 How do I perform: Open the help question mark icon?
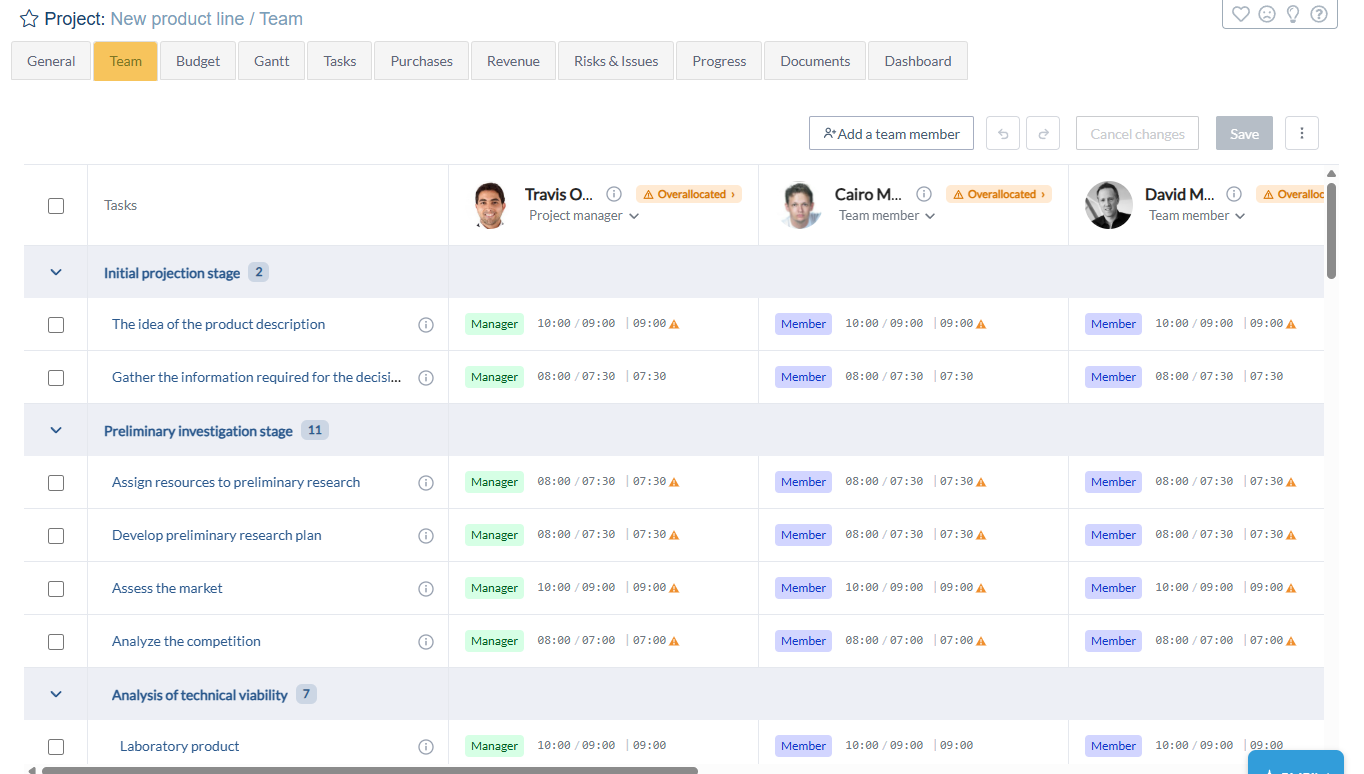(x=1319, y=14)
